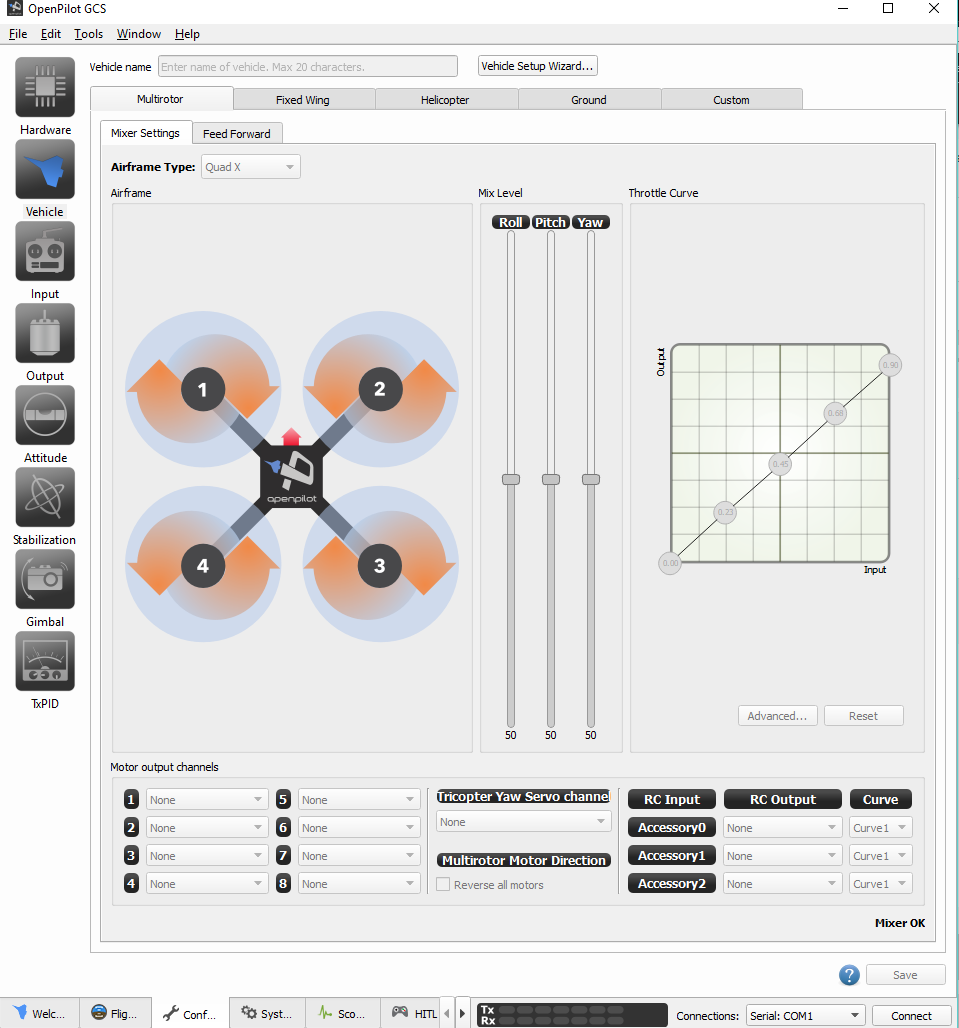The width and height of the screenshot is (959, 1028).
Task: Open the Gimbal camera settings icon
Action: pyautogui.click(x=45, y=579)
